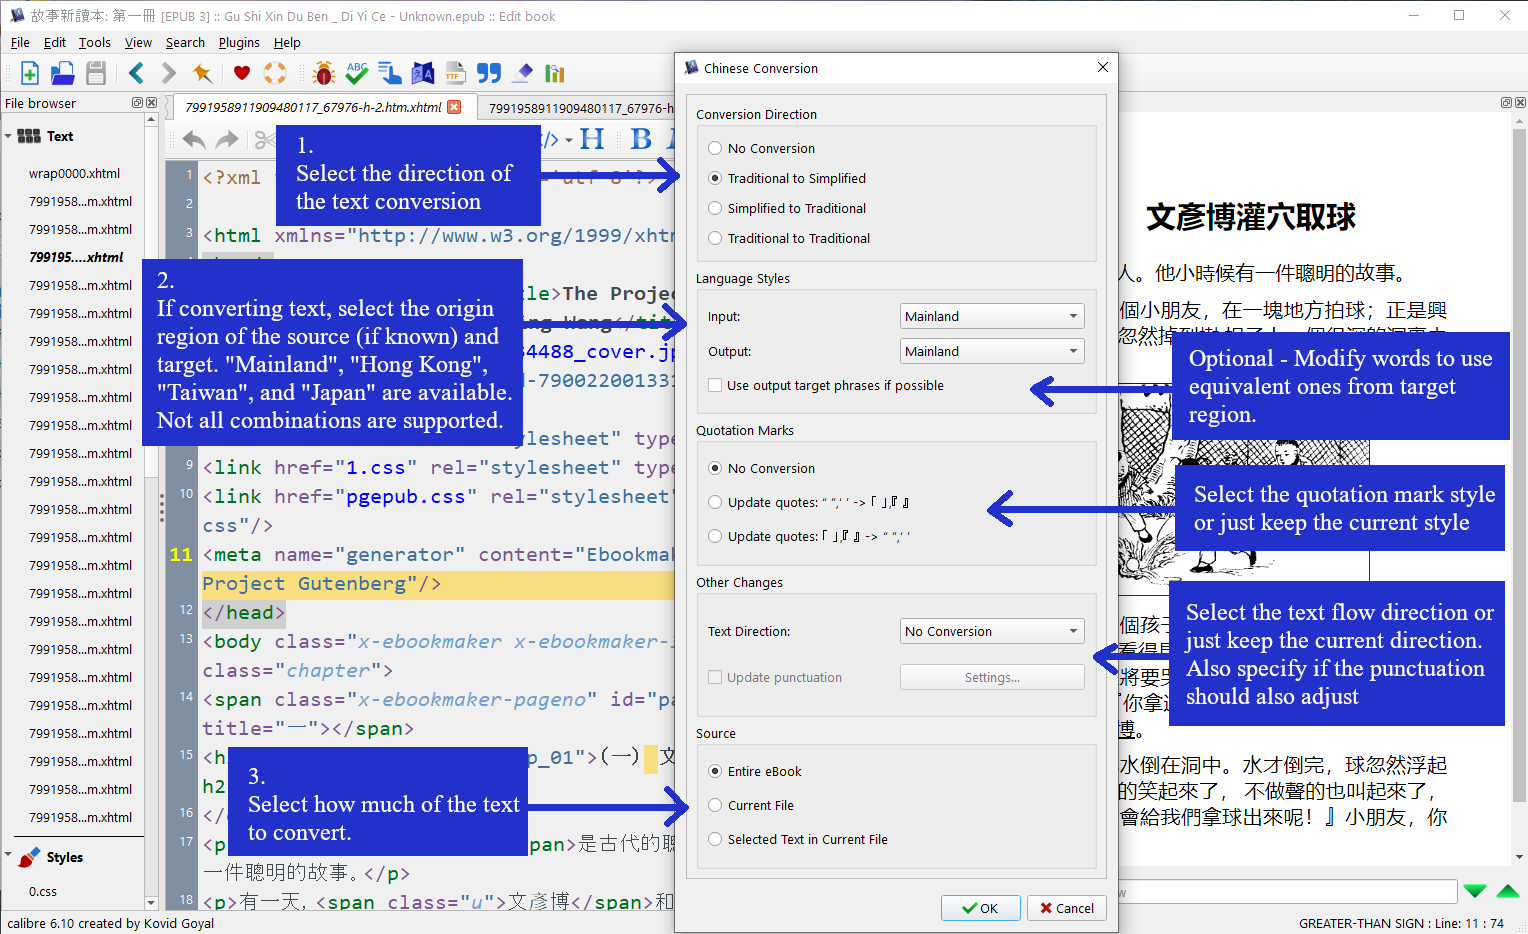Open the Input language style dropdown
This screenshot has height=934, width=1528.
click(x=992, y=316)
